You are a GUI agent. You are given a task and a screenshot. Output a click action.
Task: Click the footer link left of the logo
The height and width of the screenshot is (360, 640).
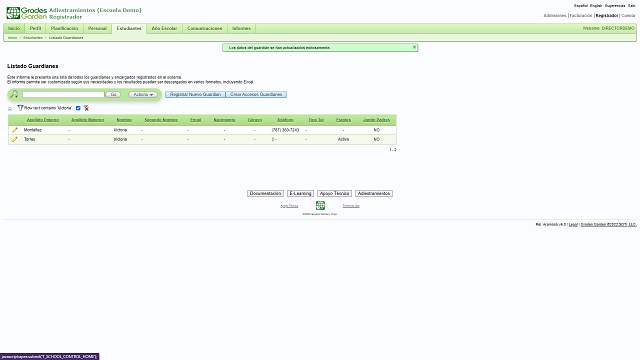click(x=289, y=206)
